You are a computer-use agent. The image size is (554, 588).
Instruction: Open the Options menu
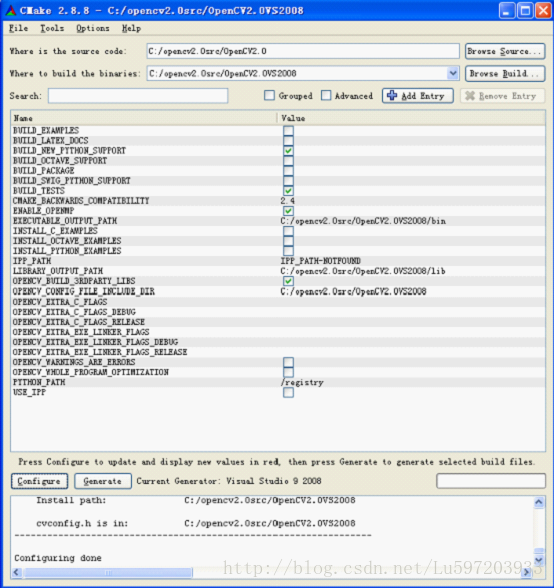(93, 28)
